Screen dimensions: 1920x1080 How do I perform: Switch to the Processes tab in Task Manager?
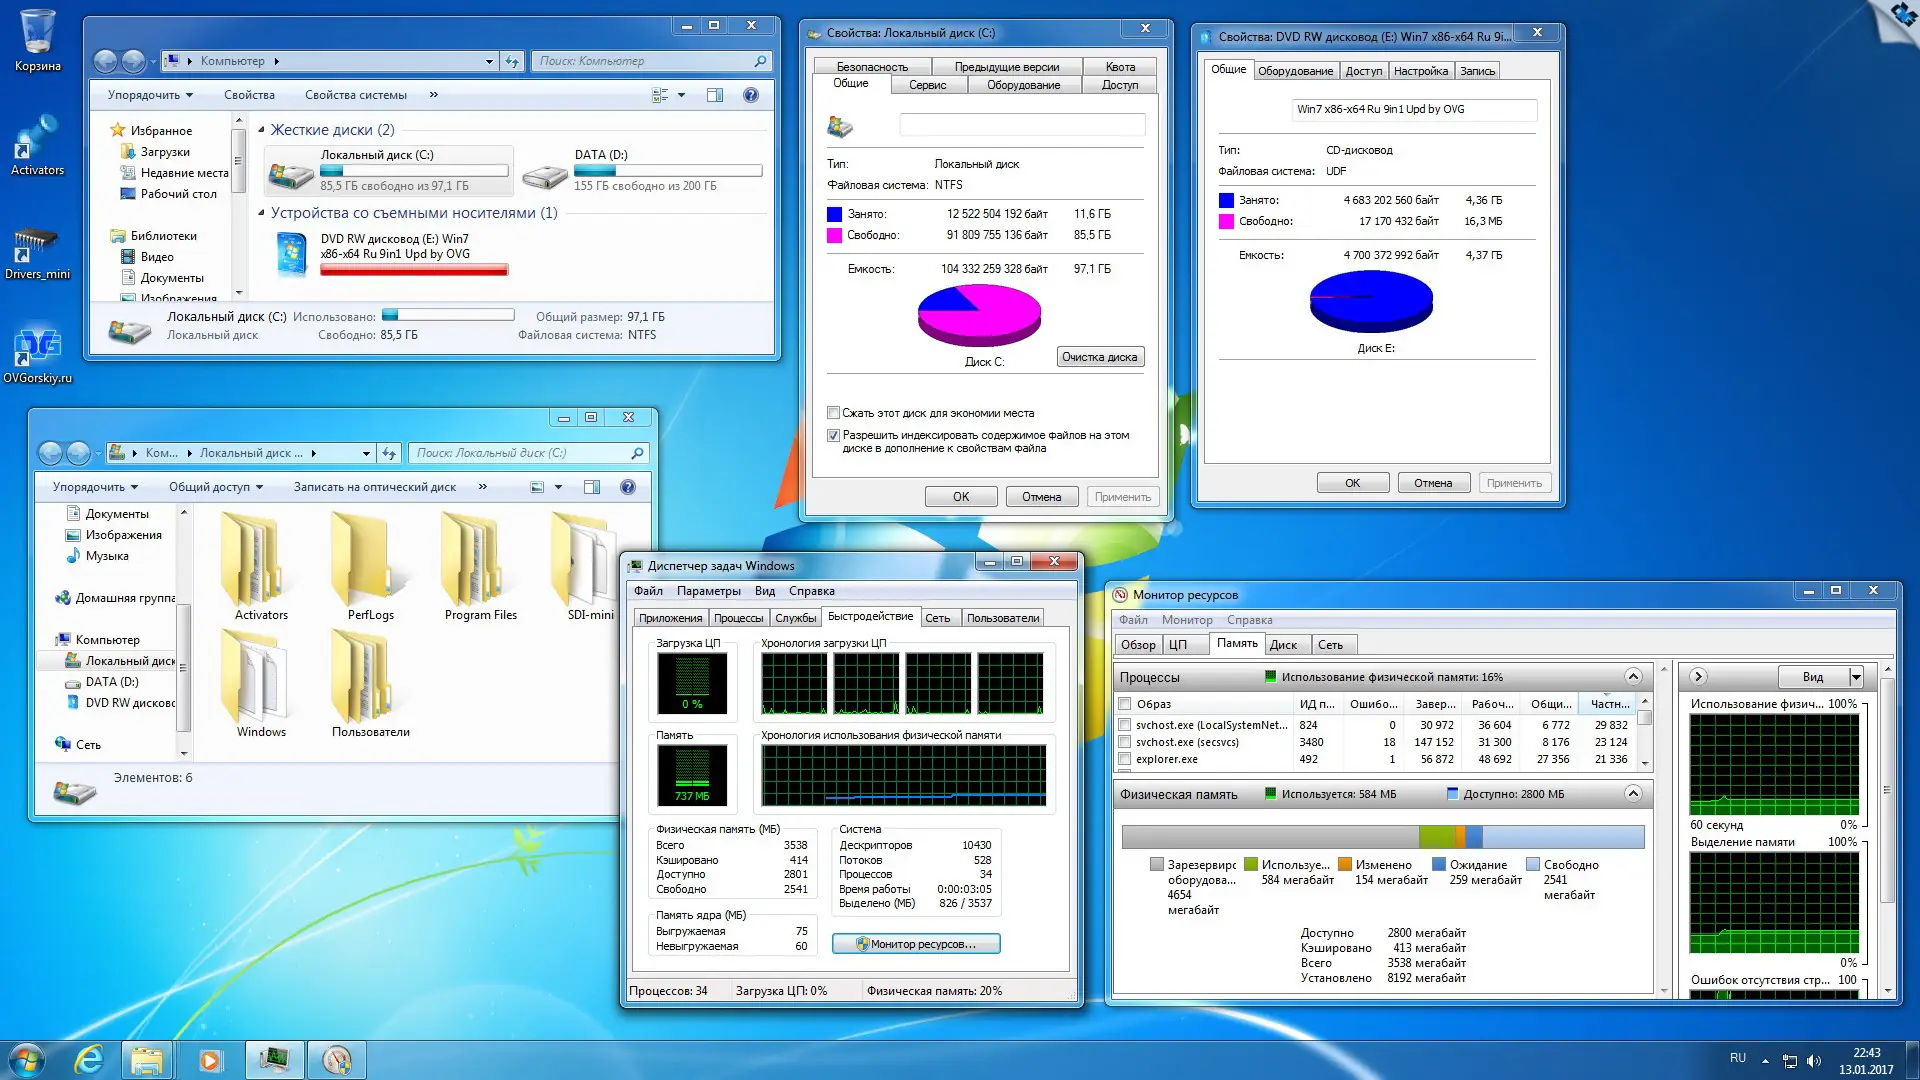pos(738,618)
